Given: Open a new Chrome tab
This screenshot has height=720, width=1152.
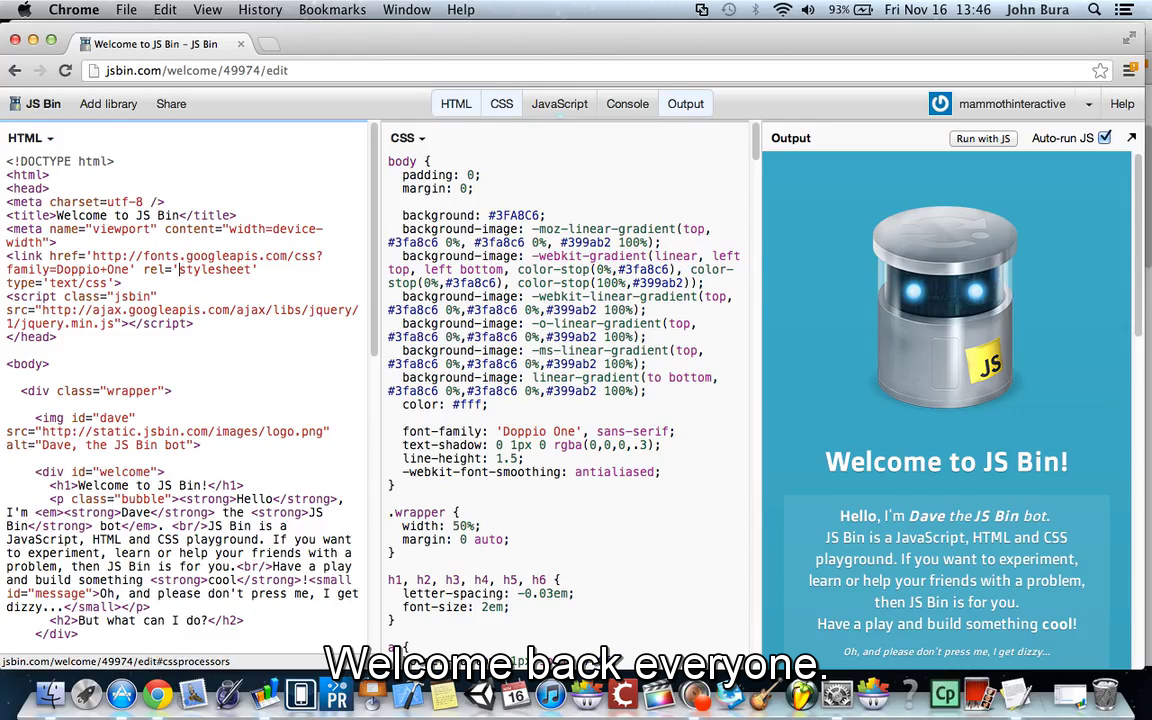Looking at the screenshot, I should [269, 44].
